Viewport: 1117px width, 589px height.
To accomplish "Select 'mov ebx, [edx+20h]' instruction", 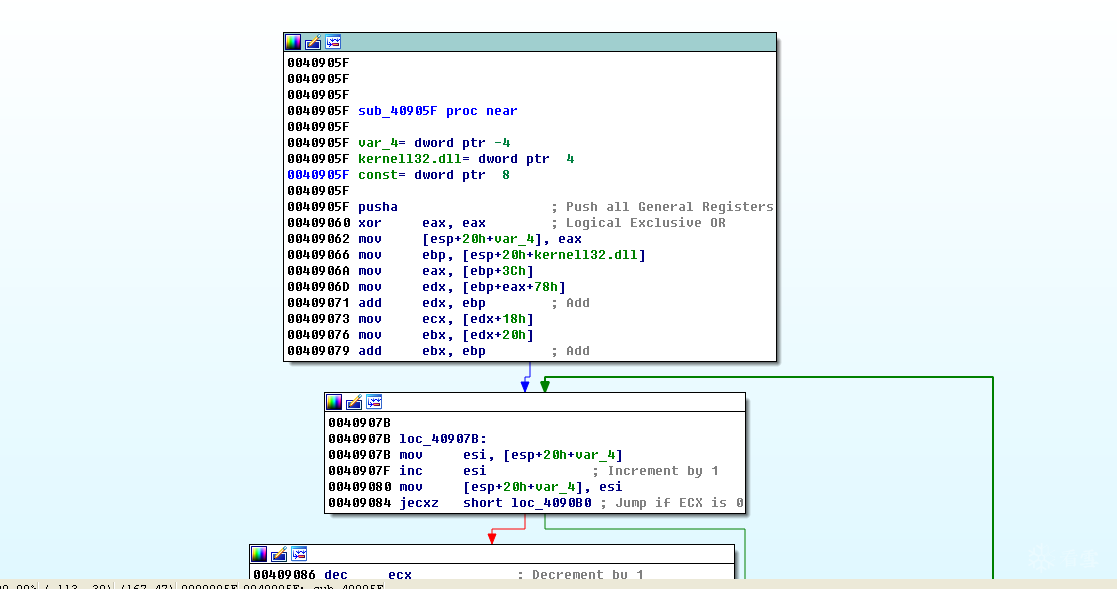I will coord(445,335).
